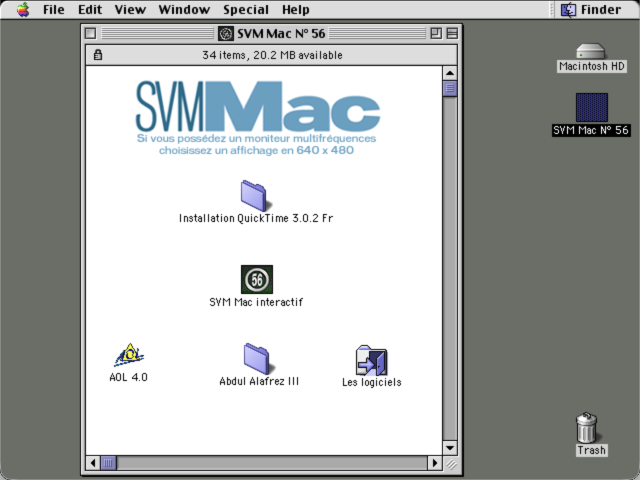Viewport: 640px width, 480px height.
Task: Open the Window menu
Action: tap(184, 9)
